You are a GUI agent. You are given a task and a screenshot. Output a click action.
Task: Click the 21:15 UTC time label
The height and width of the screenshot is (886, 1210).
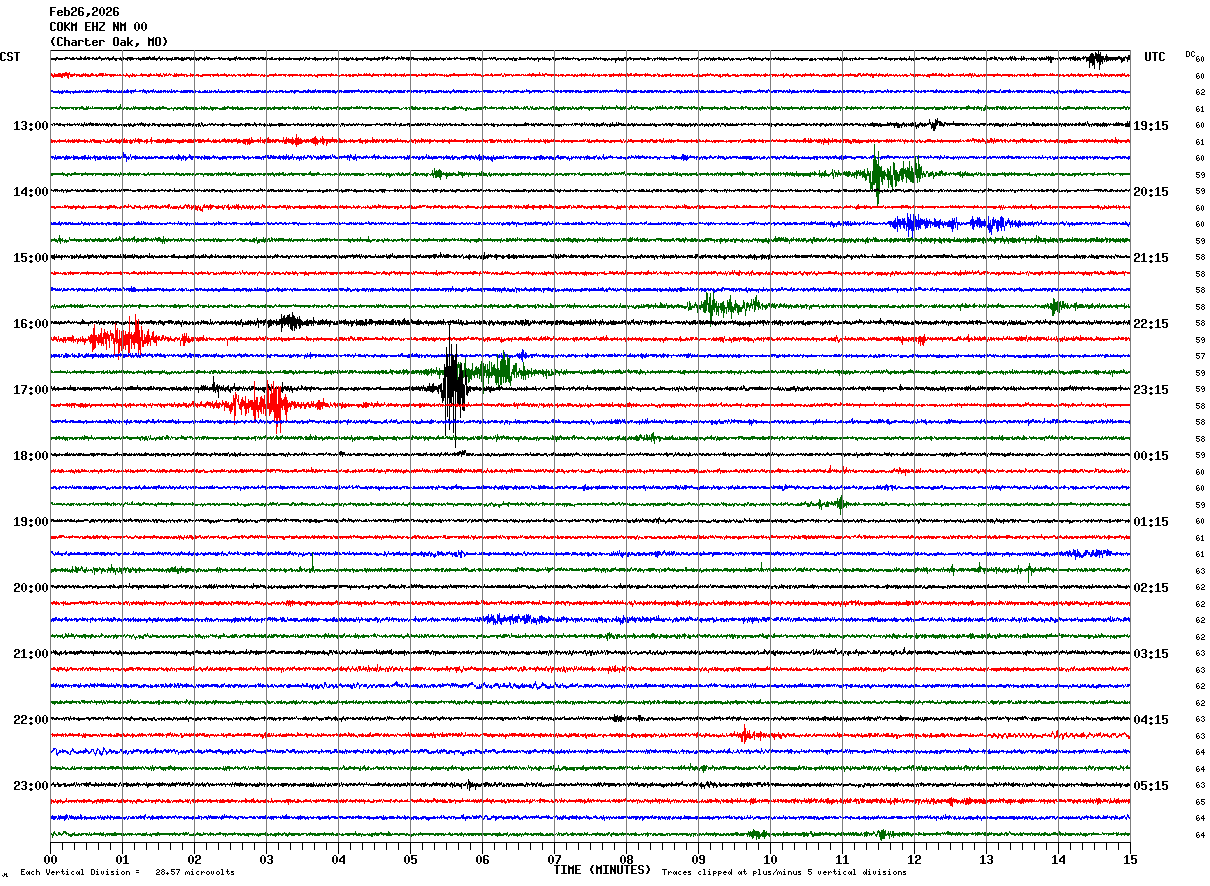pyautogui.click(x=1151, y=258)
